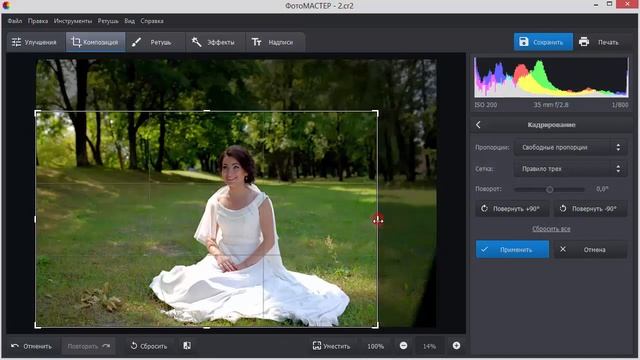Image resolution: width=640 pixels, height=360 pixels.
Task: Zoom in with the plus icon
Action: [x=456, y=346]
